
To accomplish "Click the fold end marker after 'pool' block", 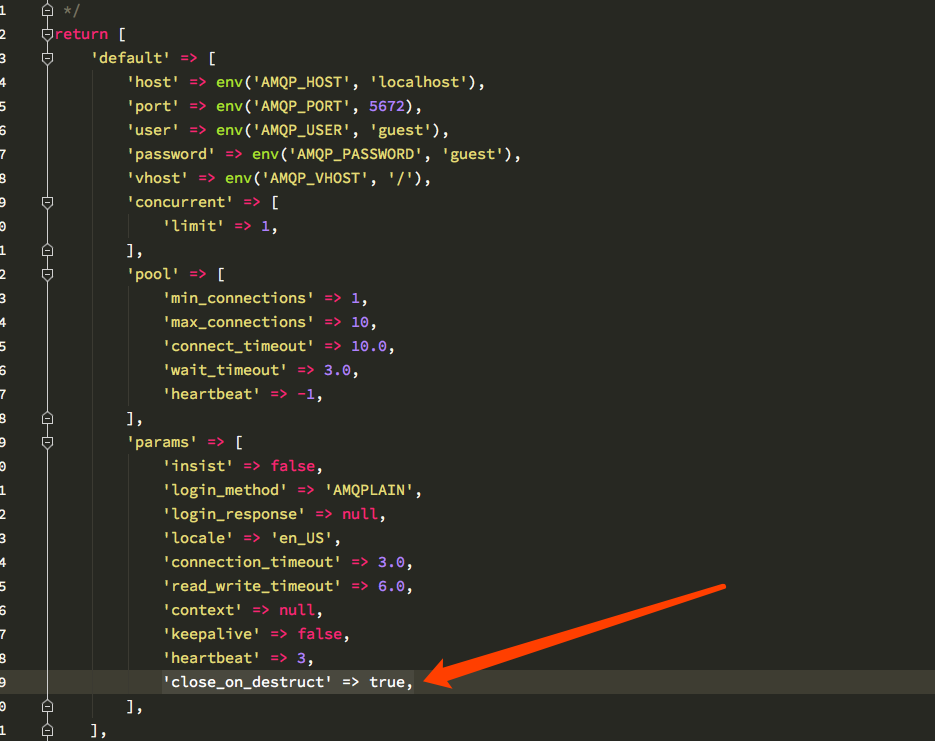I will [47, 418].
